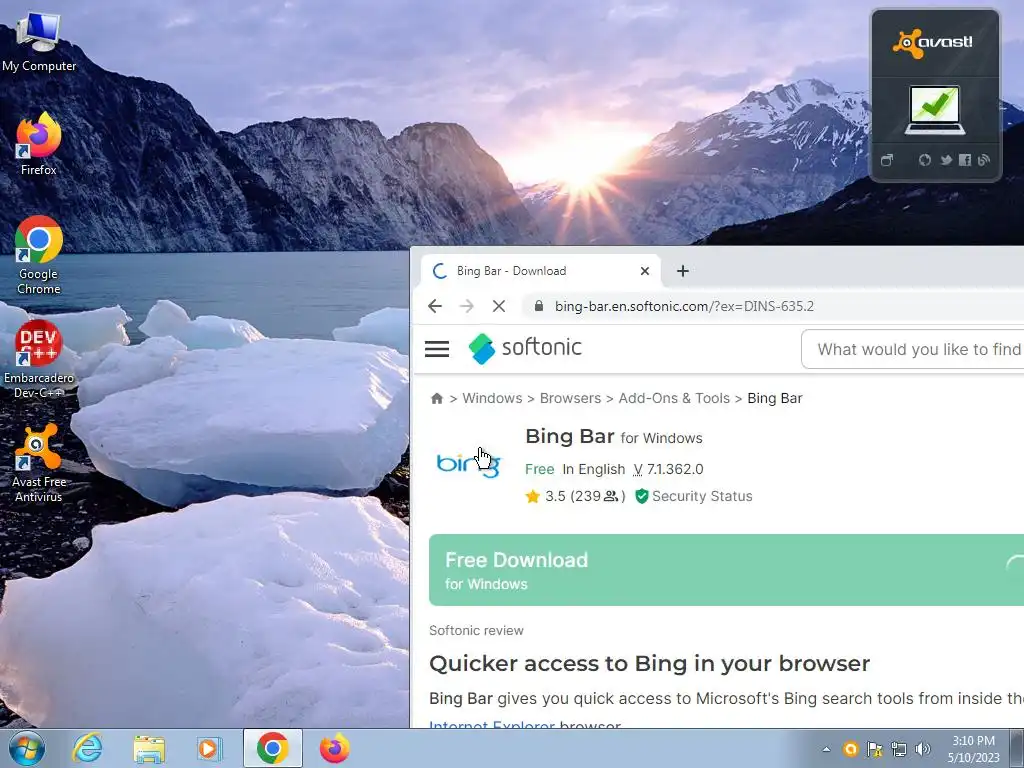This screenshot has height=768, width=1024.
Task: Click the Softonic logo
Action: [x=525, y=347]
